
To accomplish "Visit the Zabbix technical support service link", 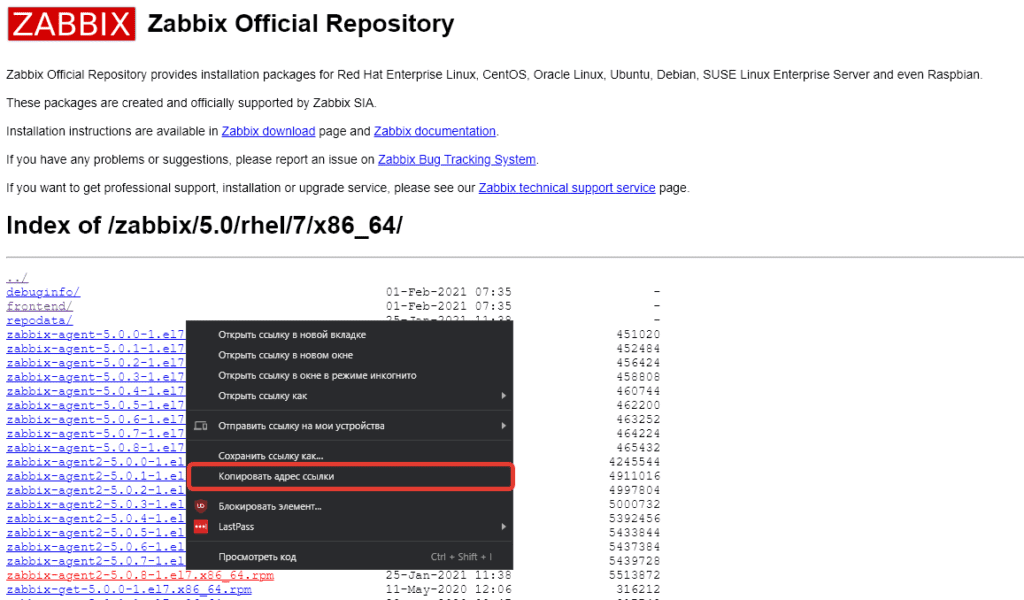I will (567, 188).
